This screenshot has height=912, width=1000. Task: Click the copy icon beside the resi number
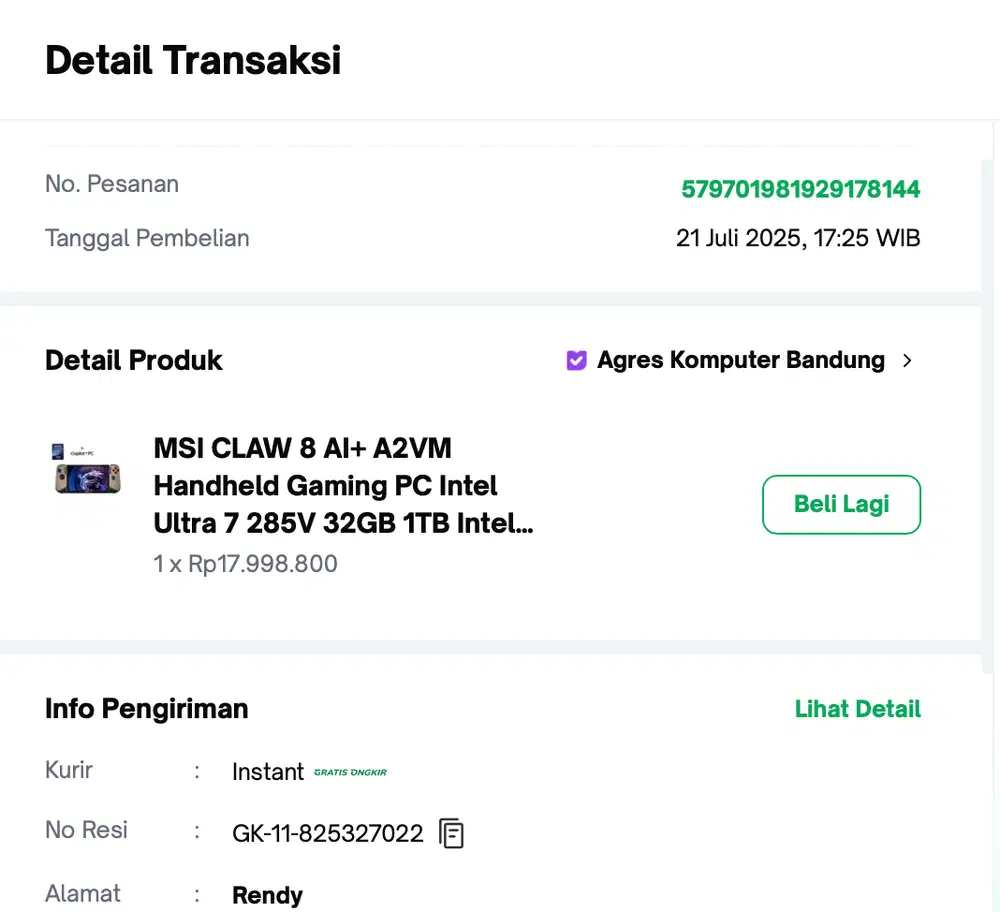(x=450, y=833)
